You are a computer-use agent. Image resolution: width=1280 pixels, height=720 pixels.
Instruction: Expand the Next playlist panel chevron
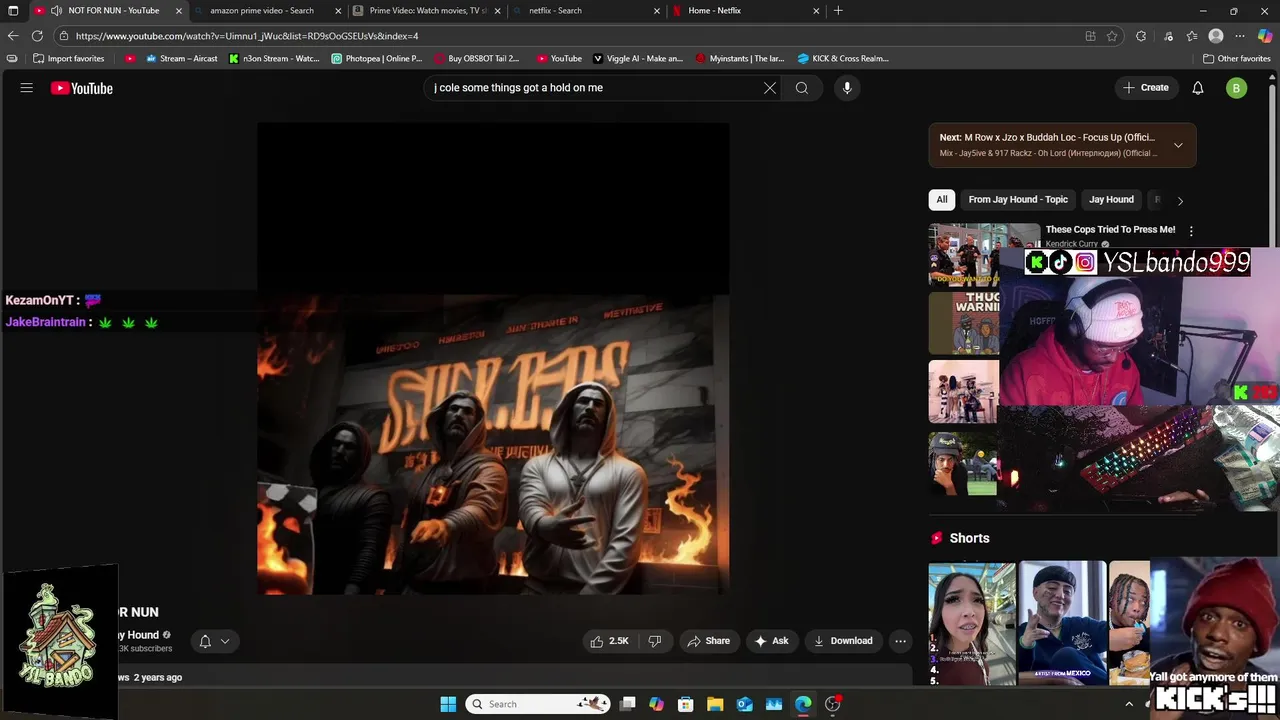(1178, 145)
